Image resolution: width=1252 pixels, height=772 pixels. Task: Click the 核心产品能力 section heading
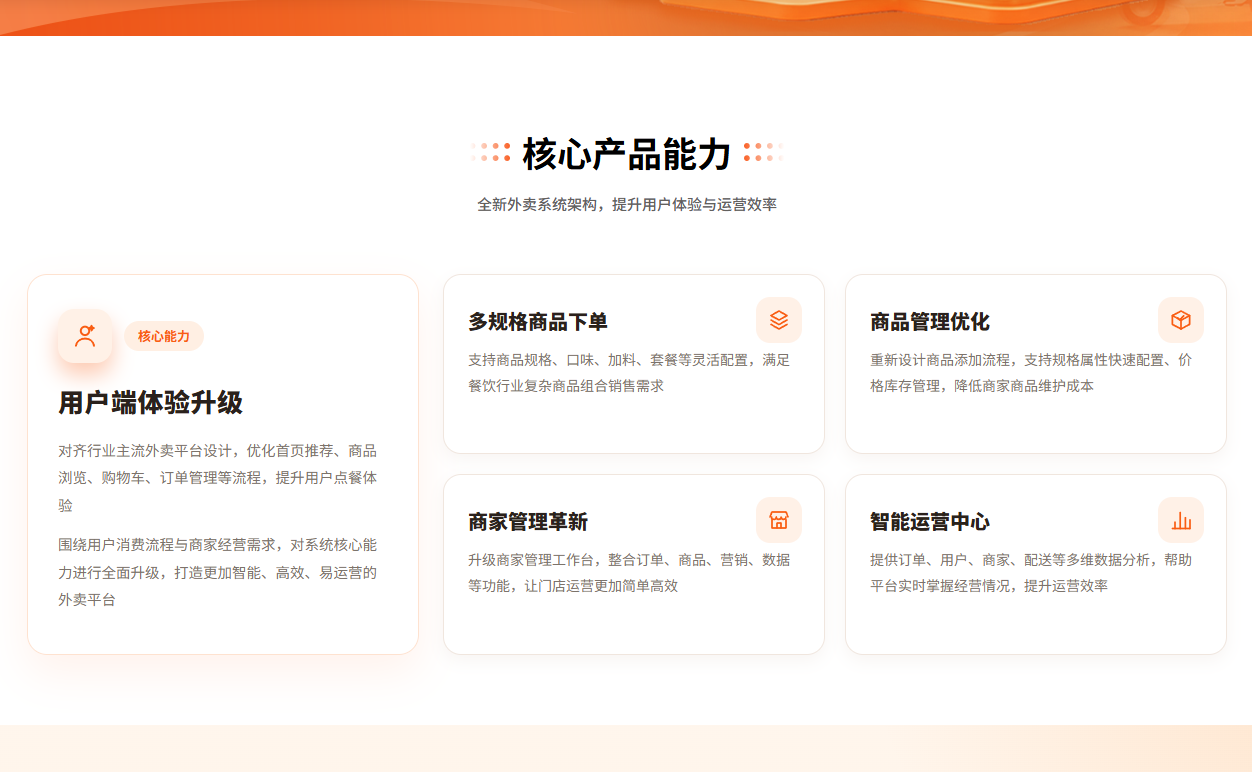coord(627,154)
